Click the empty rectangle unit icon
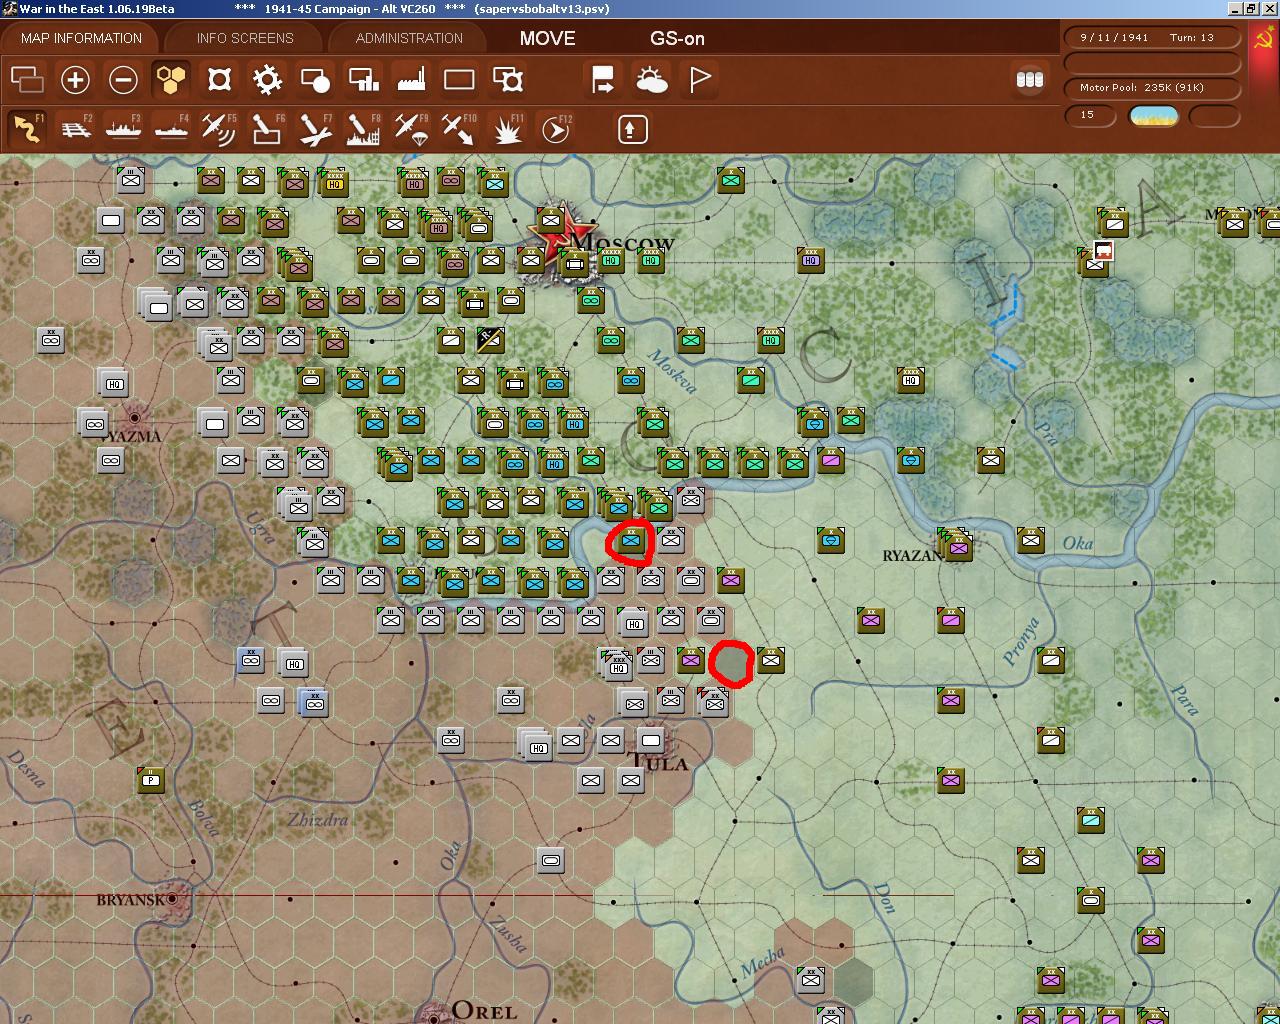The height and width of the screenshot is (1024, 1280). [459, 79]
